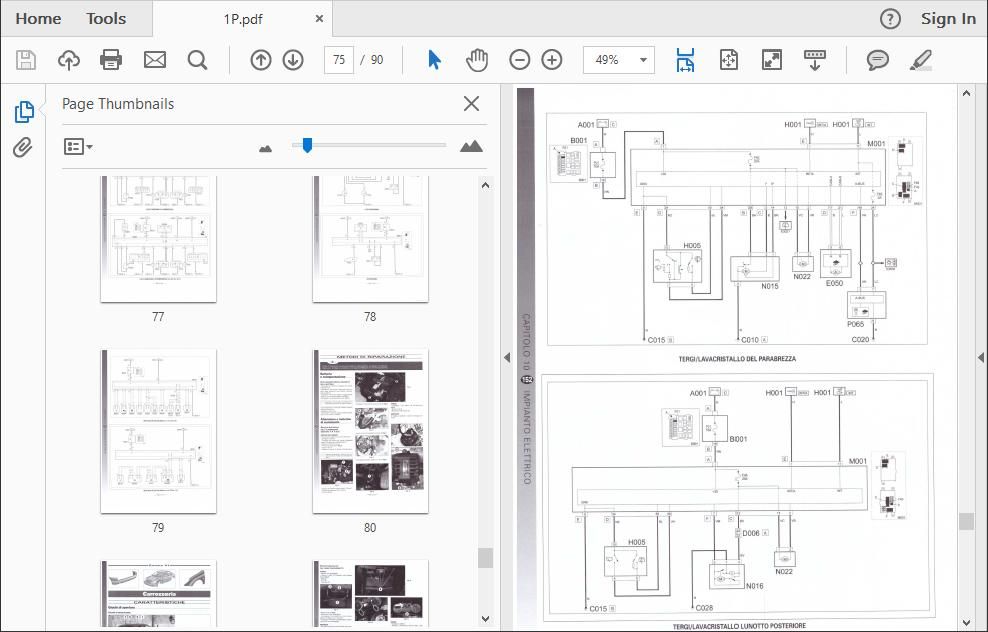This screenshot has height=632, width=988.
Task: Open the Find text search
Action: 197,60
